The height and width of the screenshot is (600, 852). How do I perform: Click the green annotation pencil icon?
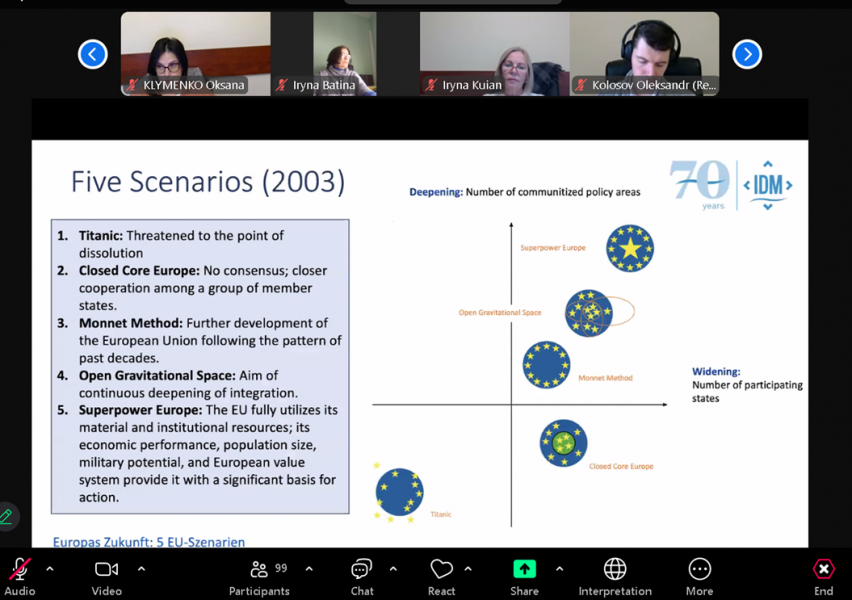coord(6,516)
